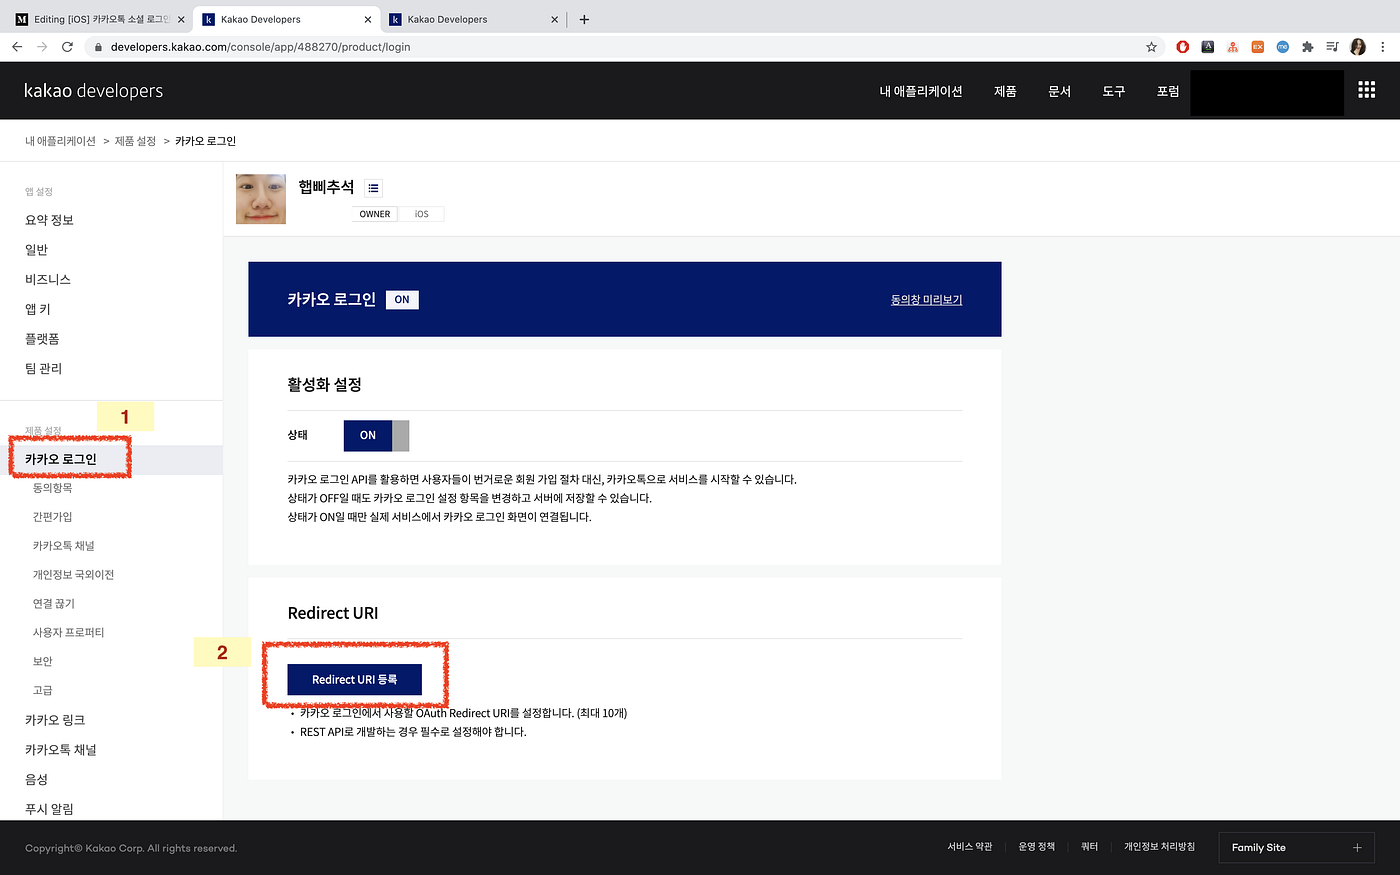This screenshot has height=875, width=1400.
Task: Open the nine-dot grid menu in header
Action: click(1367, 90)
